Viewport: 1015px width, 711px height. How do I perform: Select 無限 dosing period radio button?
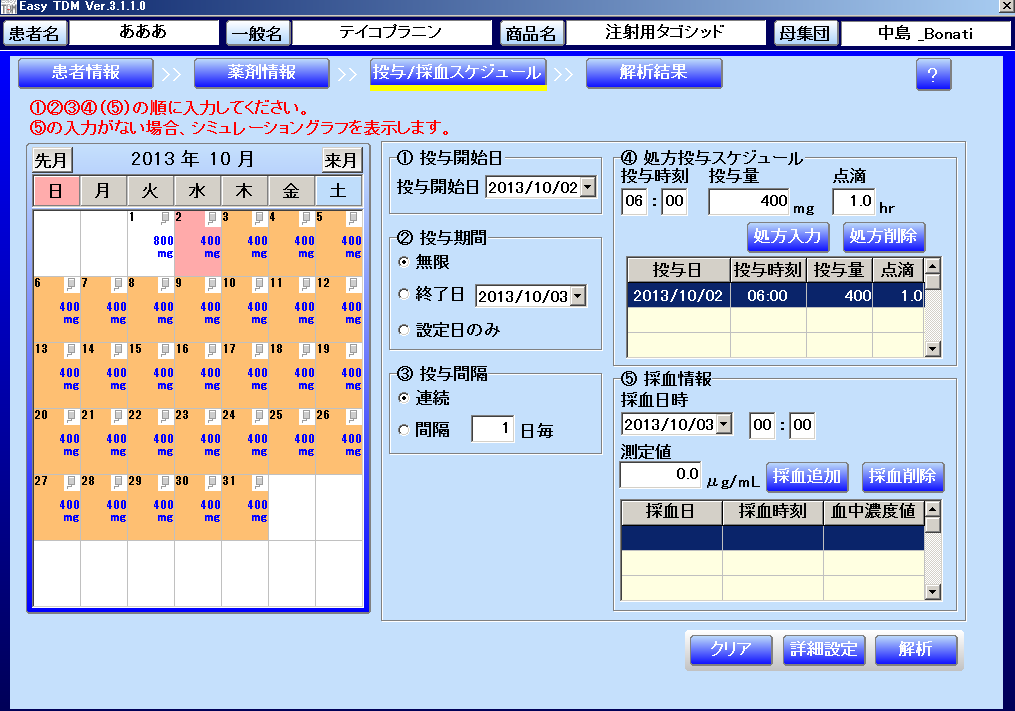coord(404,262)
